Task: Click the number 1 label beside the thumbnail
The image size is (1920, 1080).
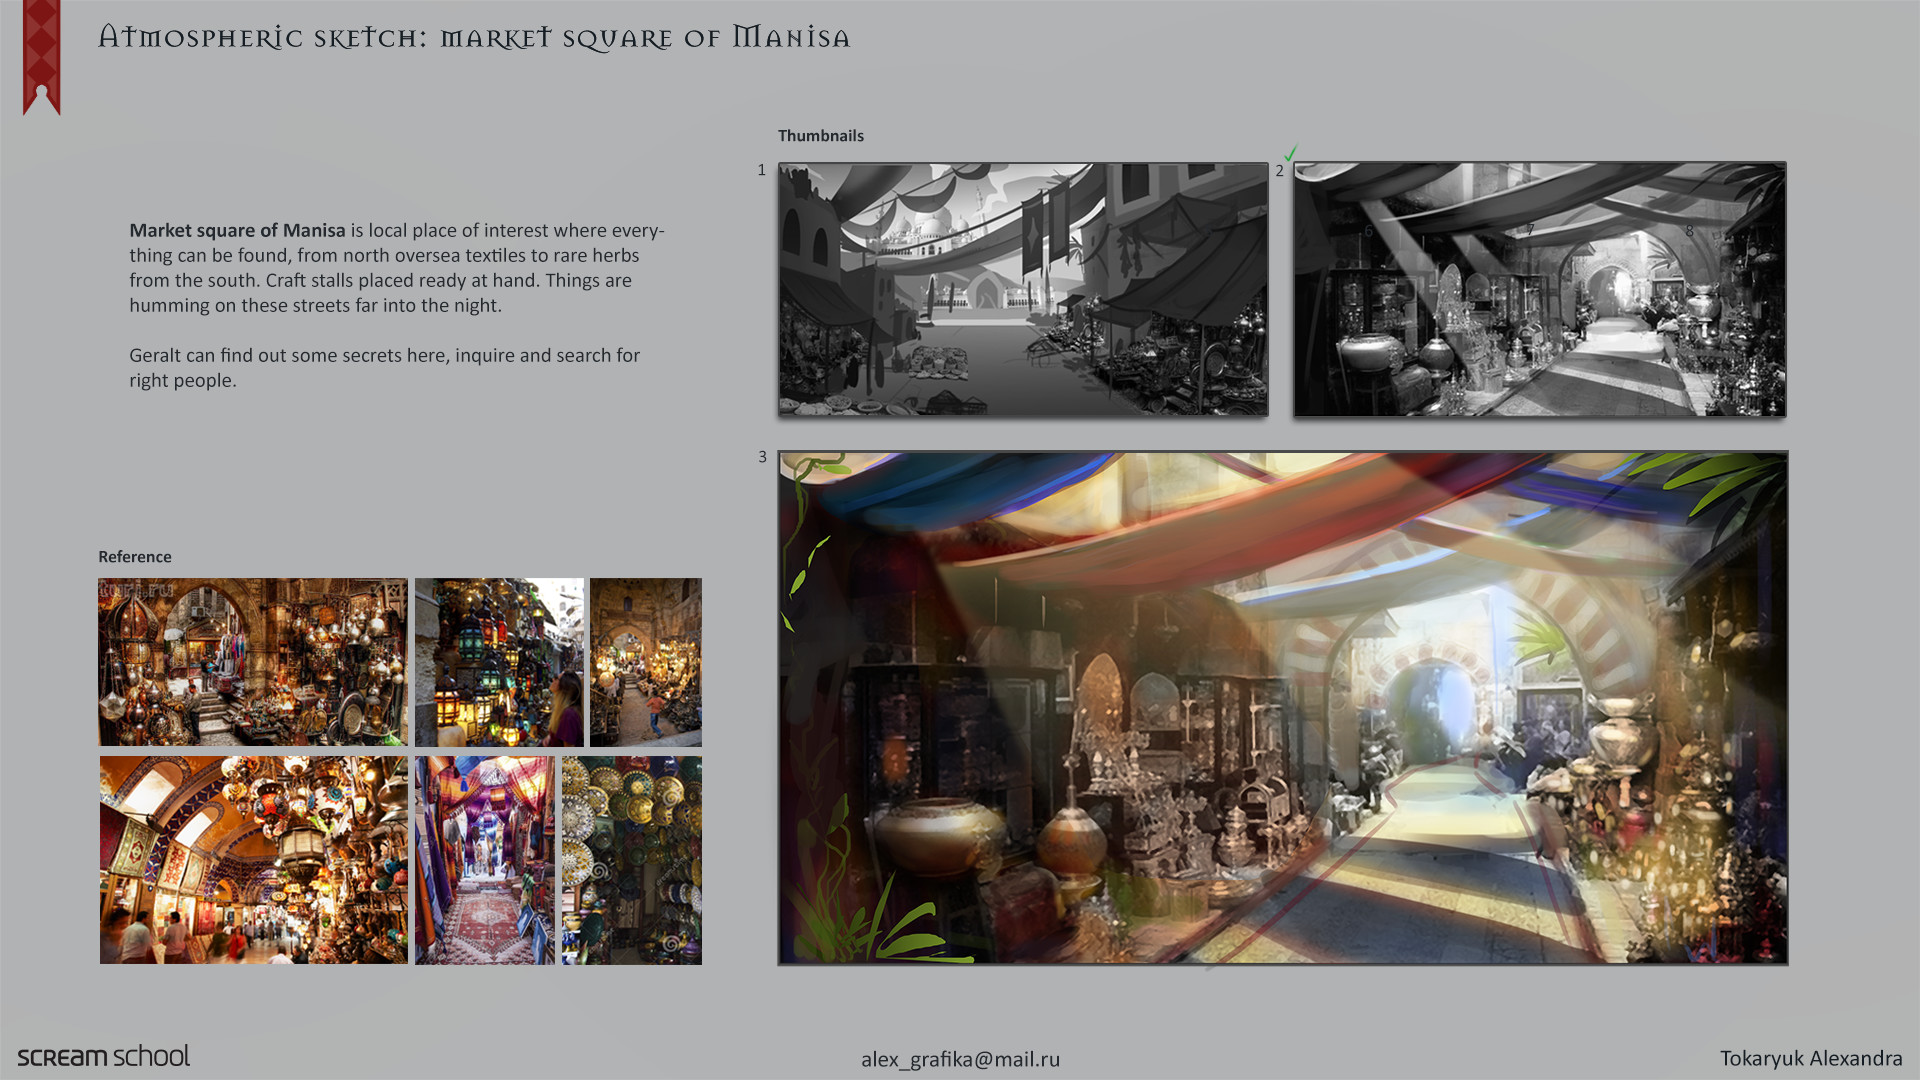Action: 762,170
